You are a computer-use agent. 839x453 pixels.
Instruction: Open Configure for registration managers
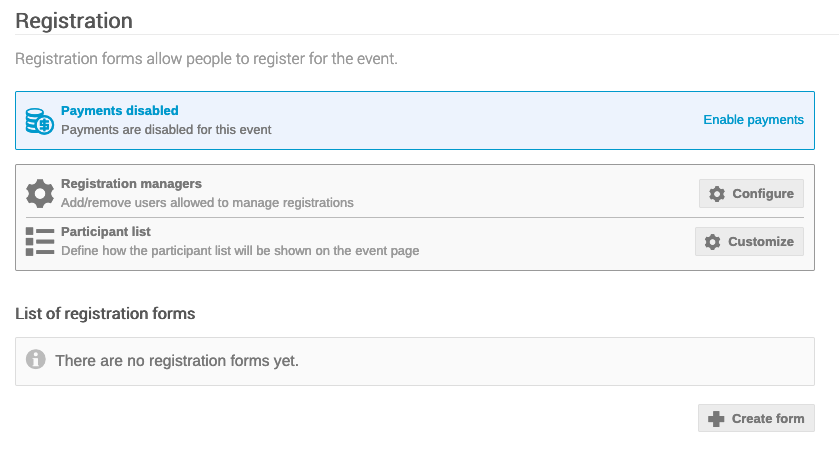coord(751,194)
